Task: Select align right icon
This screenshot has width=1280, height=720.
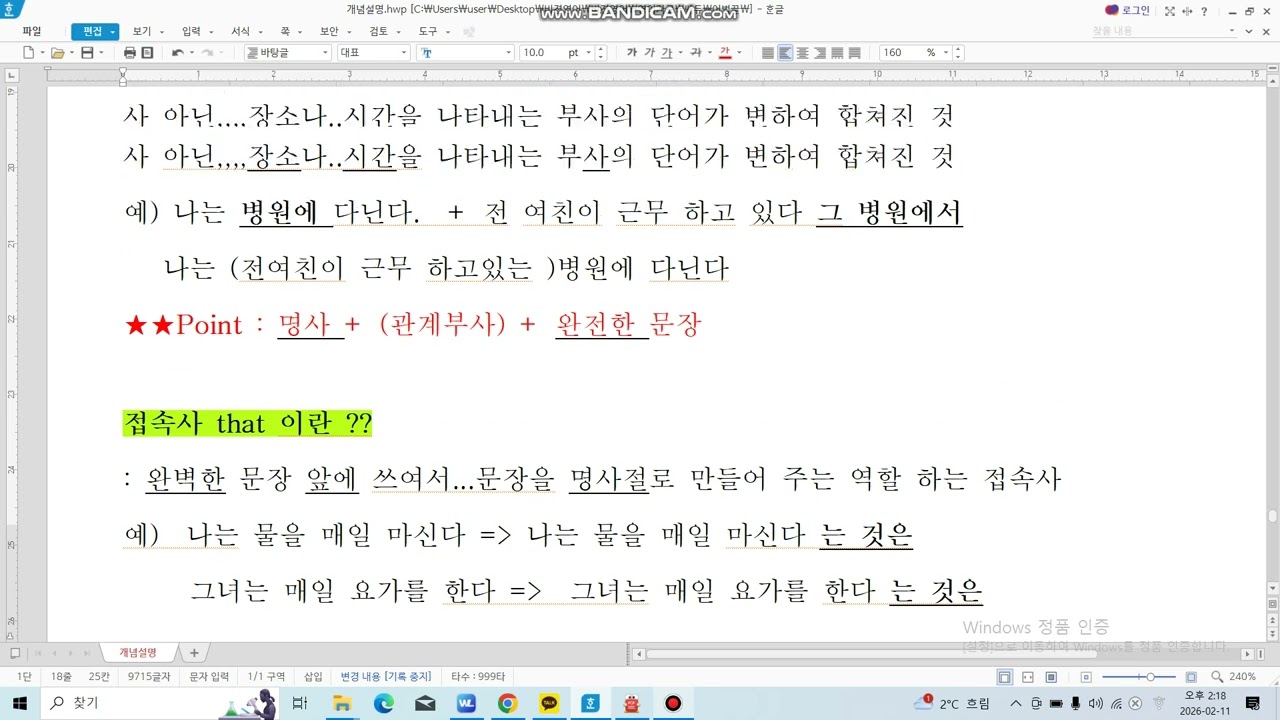Action: [x=820, y=53]
